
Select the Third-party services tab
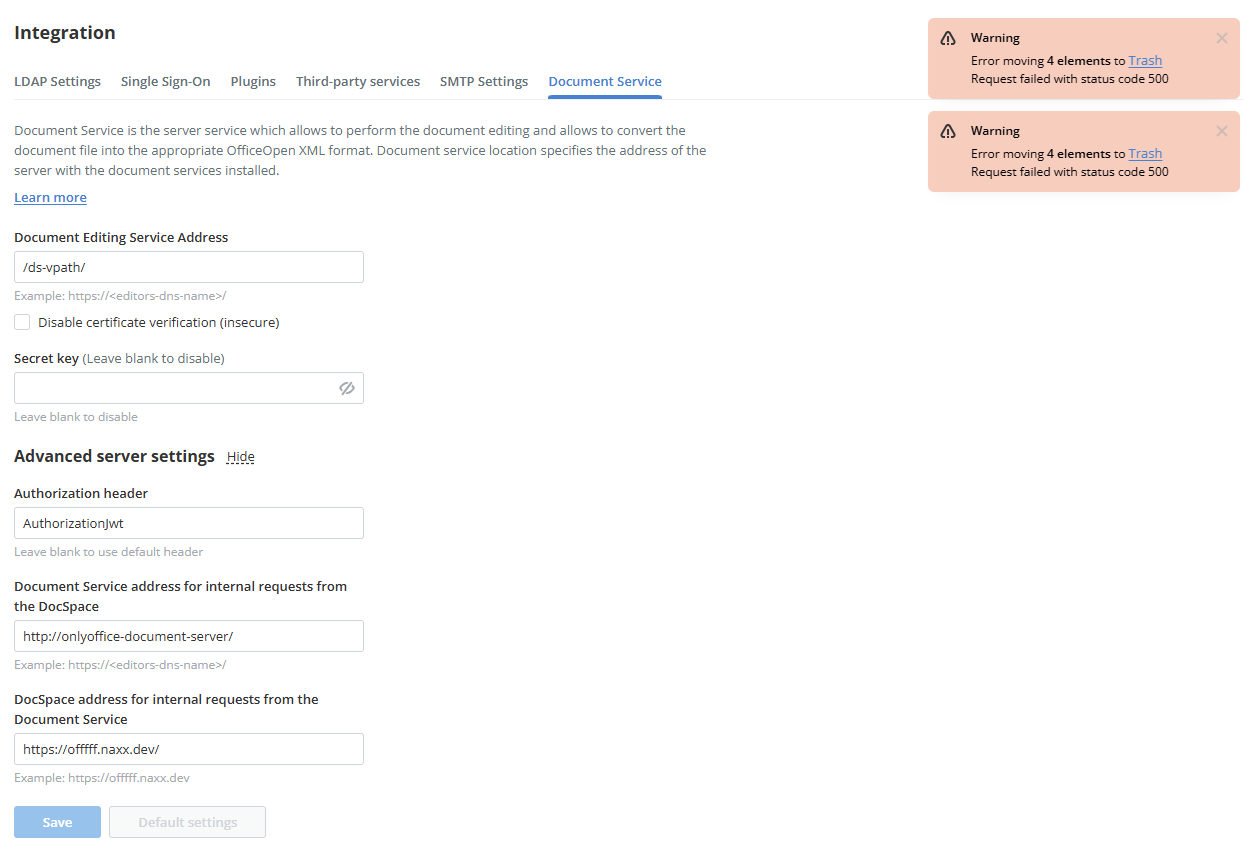pos(358,81)
